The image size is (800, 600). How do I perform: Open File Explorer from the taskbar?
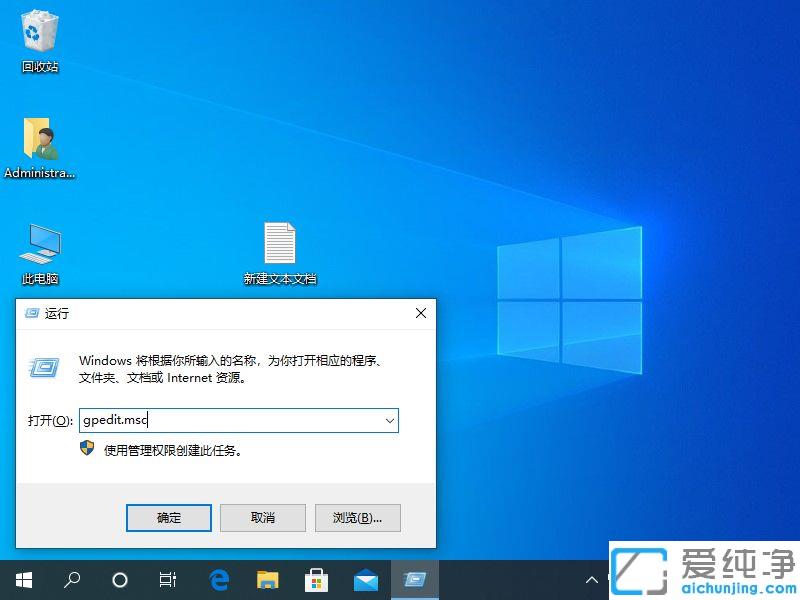point(267,580)
